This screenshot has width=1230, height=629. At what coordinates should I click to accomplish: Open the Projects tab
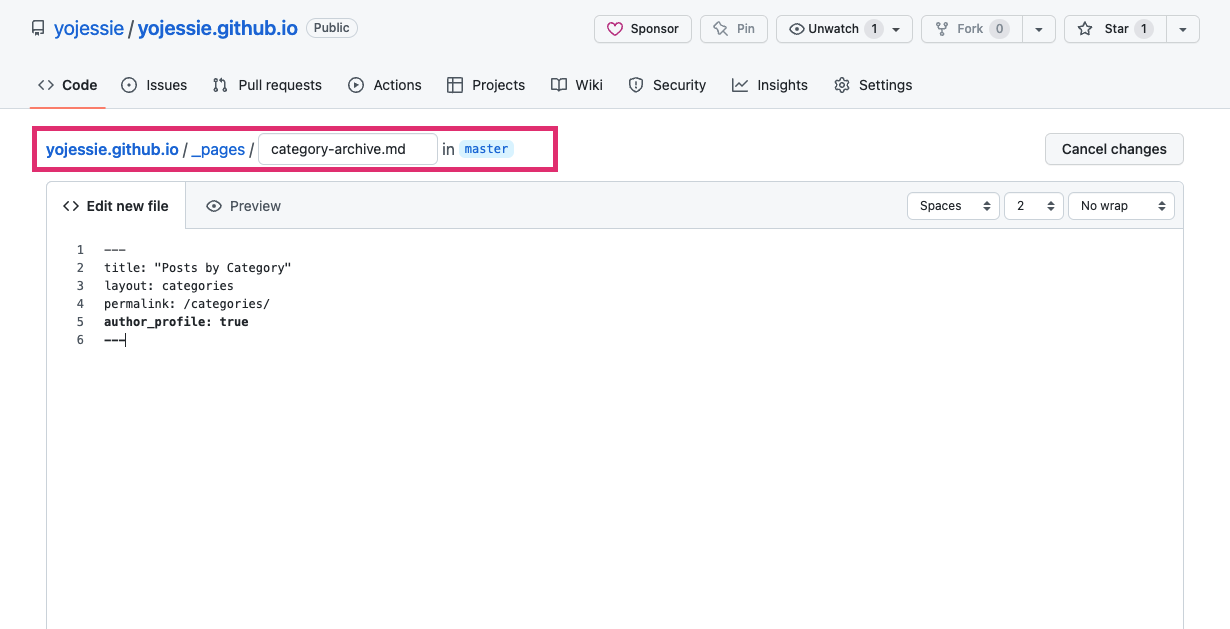pyautogui.click(x=486, y=85)
